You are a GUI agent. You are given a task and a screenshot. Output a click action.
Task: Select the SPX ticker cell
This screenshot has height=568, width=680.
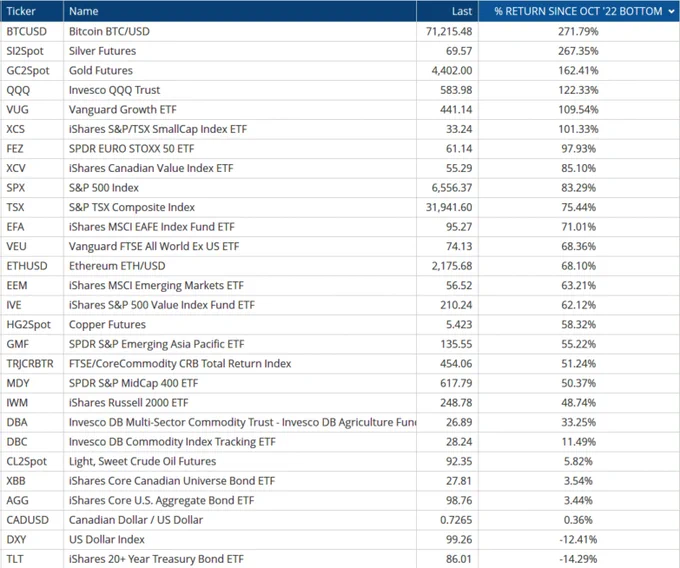(32, 188)
